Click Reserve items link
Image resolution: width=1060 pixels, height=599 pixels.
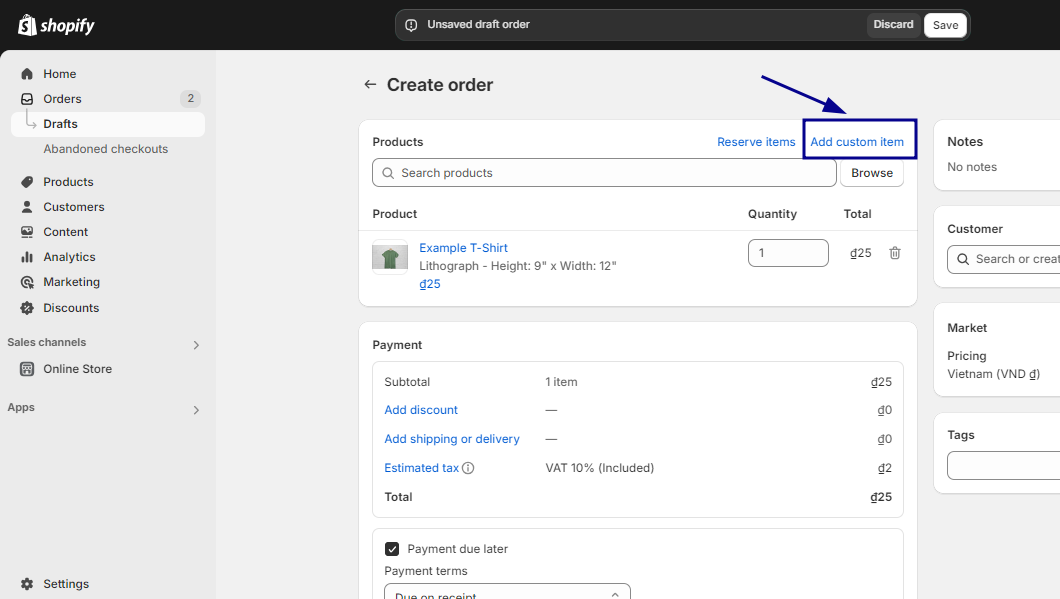(756, 142)
